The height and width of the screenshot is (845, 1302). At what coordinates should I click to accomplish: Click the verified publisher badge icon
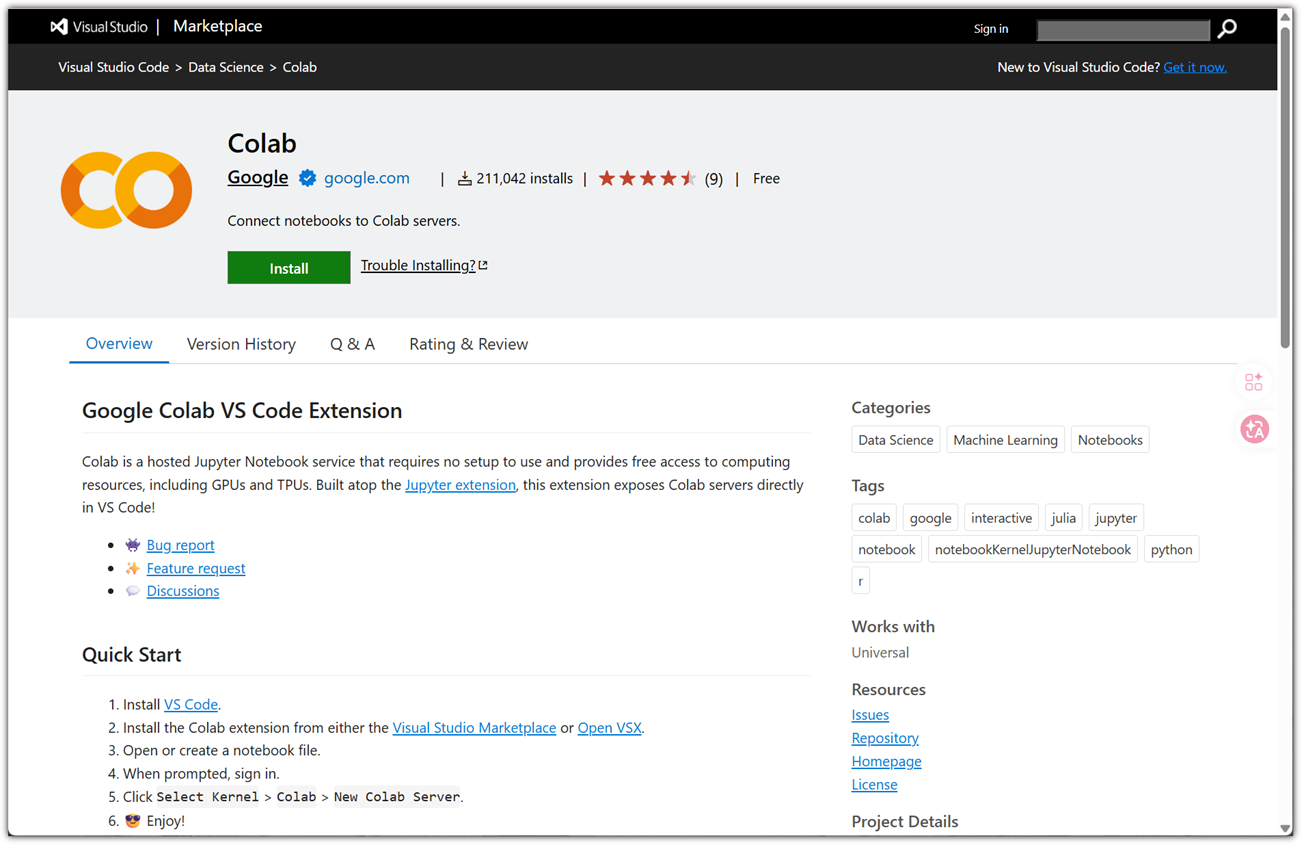pos(308,178)
